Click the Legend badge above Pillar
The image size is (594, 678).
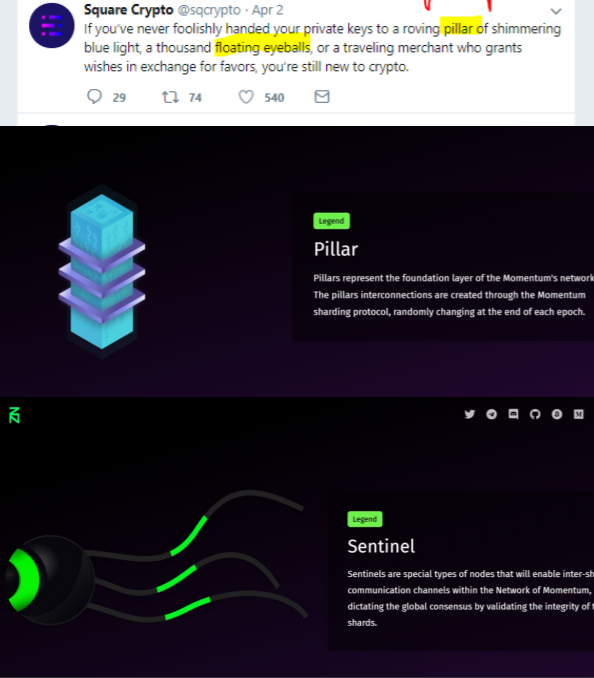(332, 221)
